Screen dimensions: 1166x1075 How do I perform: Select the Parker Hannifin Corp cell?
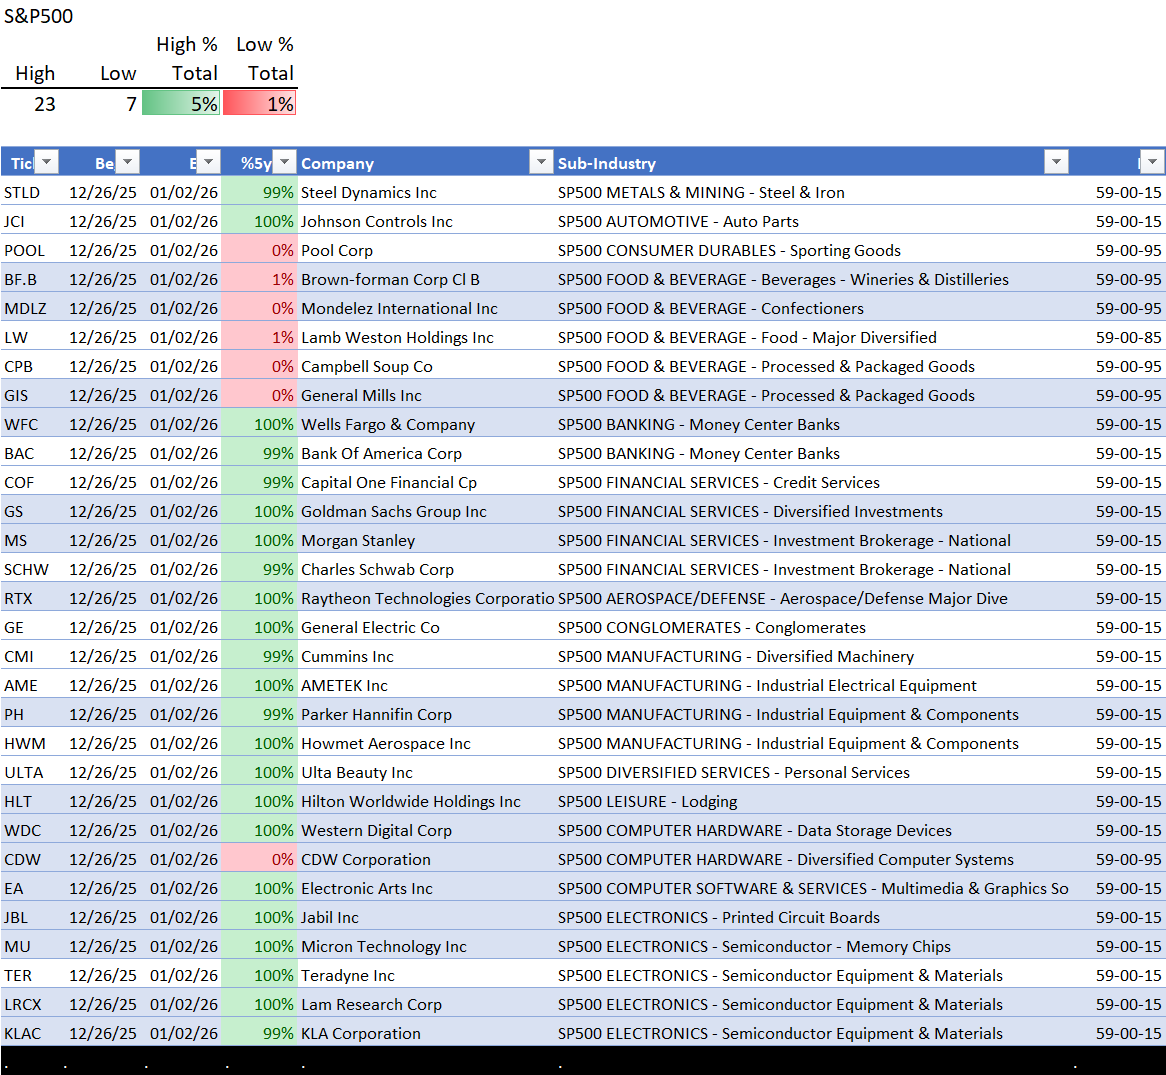click(x=426, y=714)
